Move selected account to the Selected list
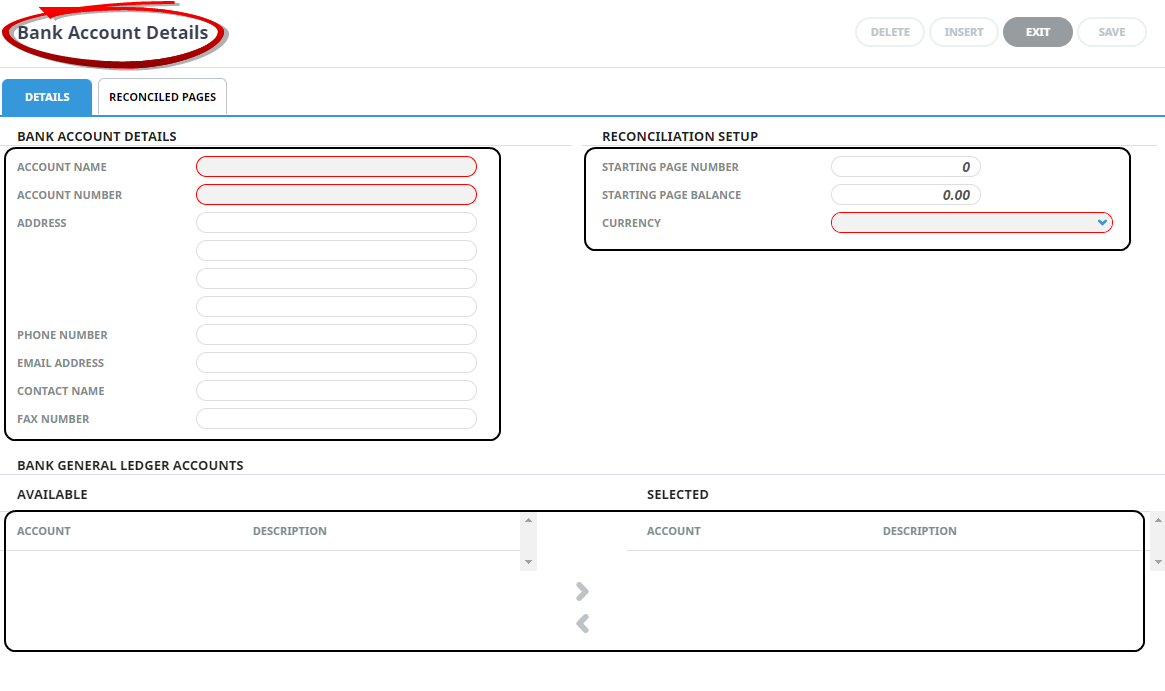The image size is (1165, 691). (582, 592)
